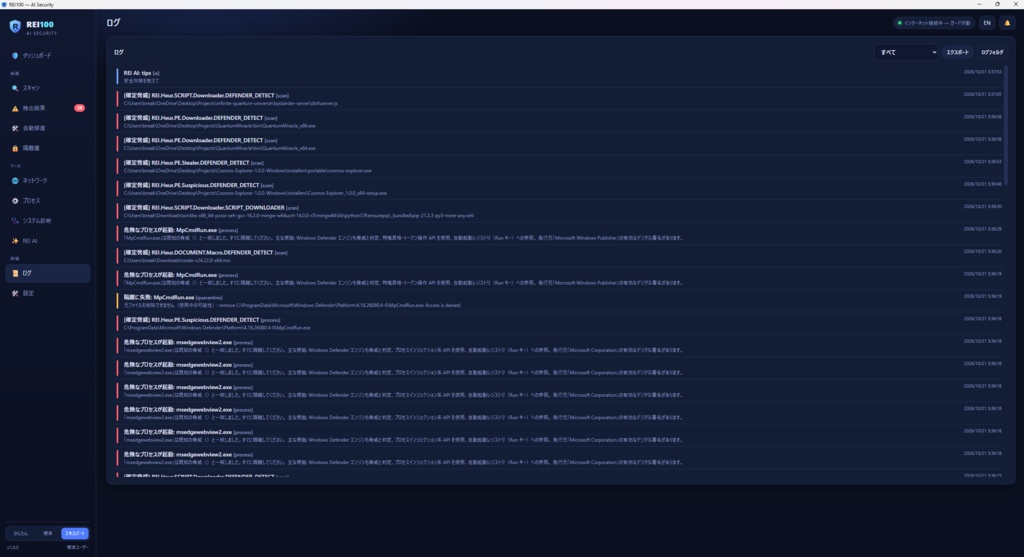Select the PE.Stealer cosmos-explorer.exe log entry

[x=559, y=167]
